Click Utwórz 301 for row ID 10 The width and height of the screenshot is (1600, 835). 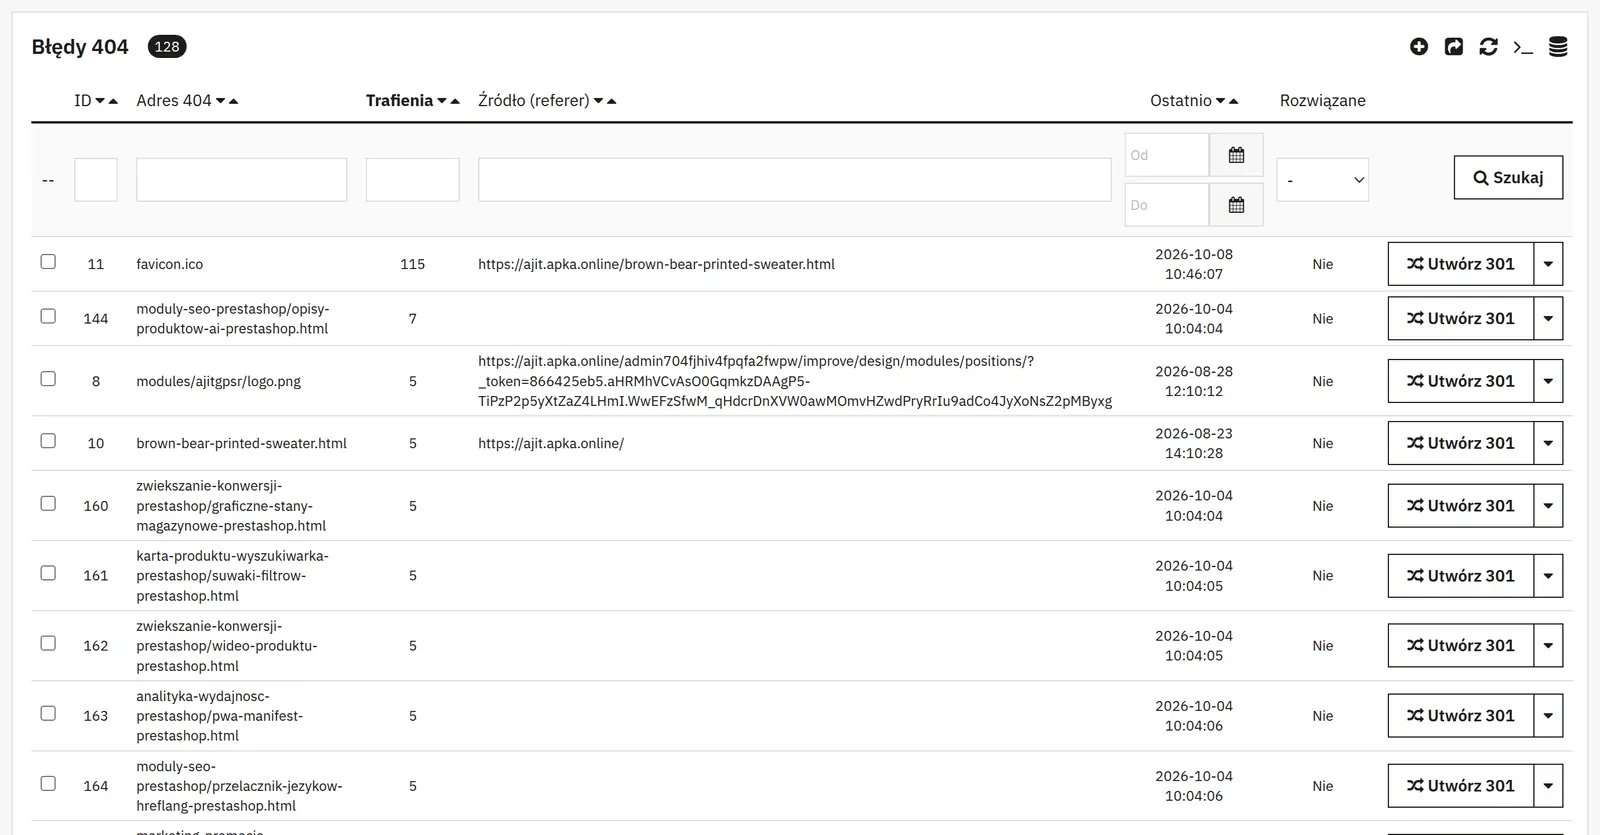(1461, 443)
